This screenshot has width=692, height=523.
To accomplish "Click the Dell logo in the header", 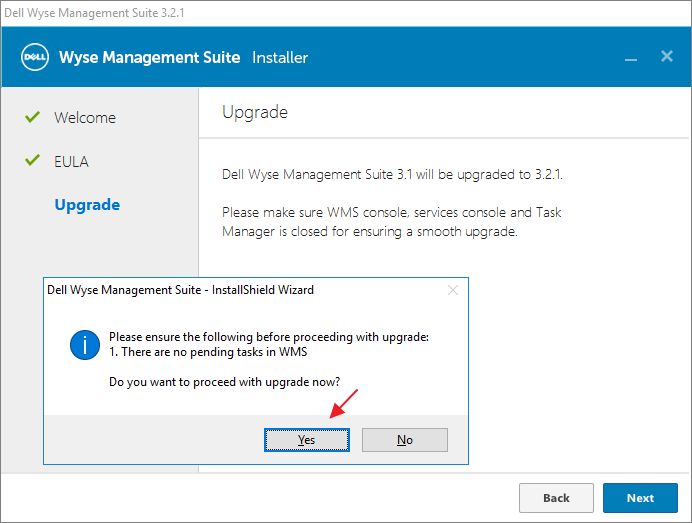I will 35,57.
